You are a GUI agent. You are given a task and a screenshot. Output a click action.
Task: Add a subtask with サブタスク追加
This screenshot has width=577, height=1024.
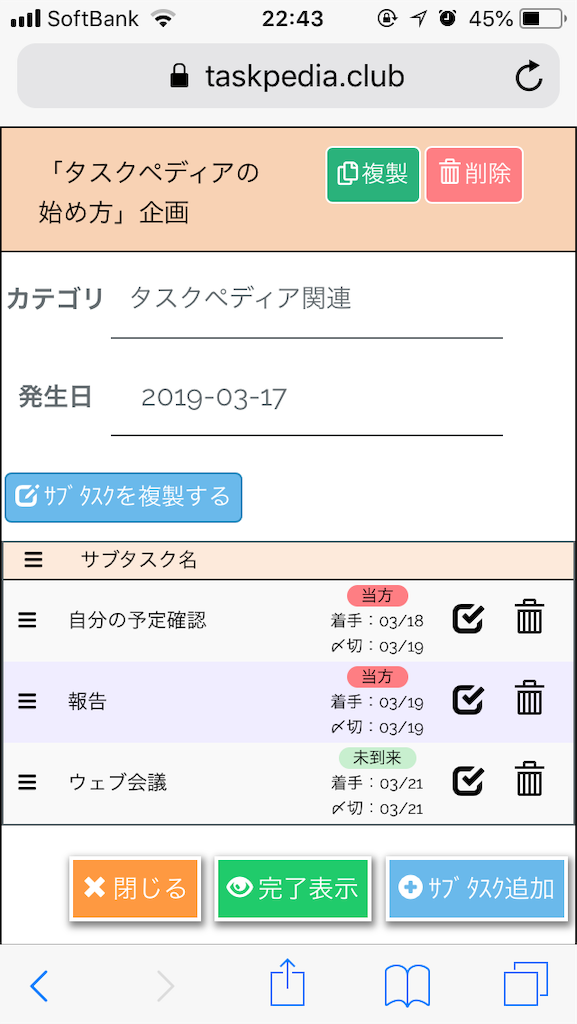tap(477, 888)
